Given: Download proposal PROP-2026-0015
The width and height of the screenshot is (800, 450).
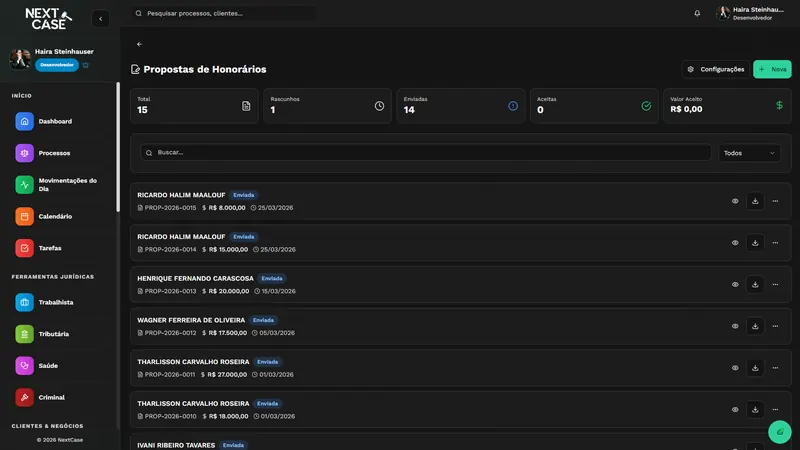Looking at the screenshot, I should [x=755, y=201].
